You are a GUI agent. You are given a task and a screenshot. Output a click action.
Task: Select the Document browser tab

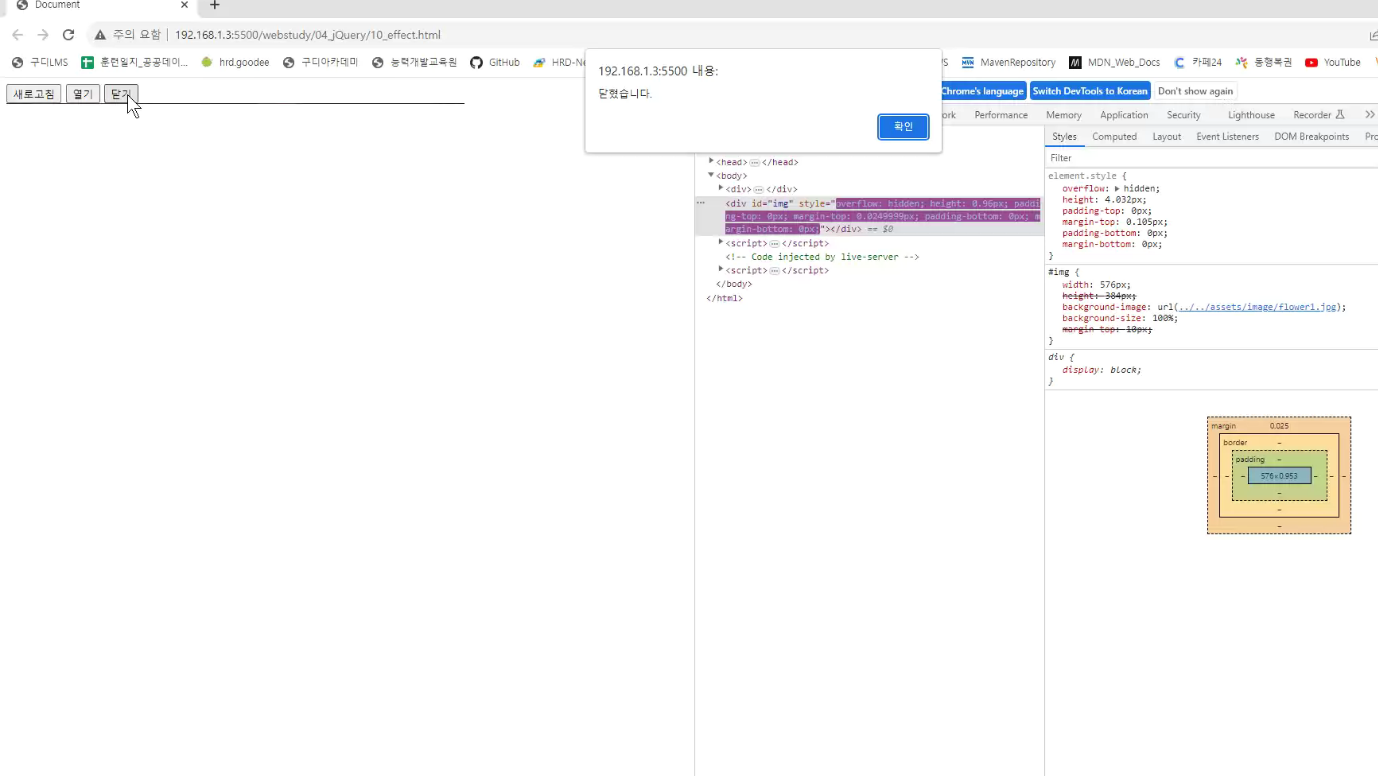(x=100, y=5)
